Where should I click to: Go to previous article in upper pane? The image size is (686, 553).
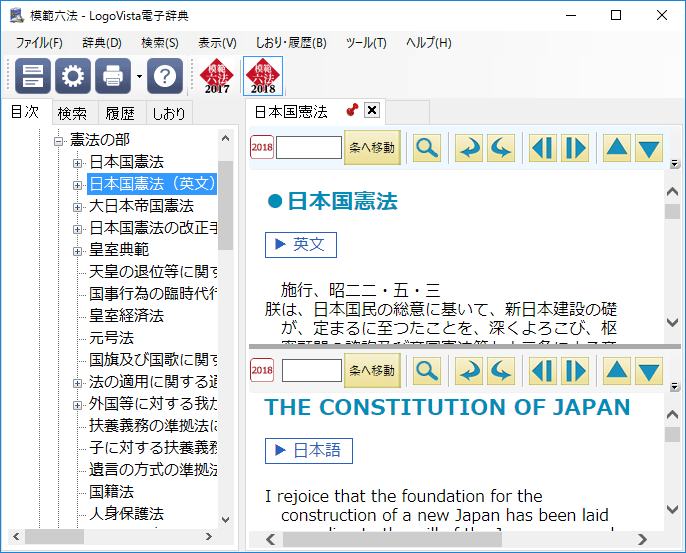click(x=543, y=147)
